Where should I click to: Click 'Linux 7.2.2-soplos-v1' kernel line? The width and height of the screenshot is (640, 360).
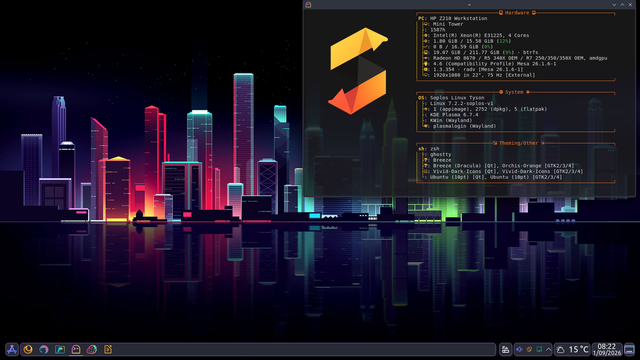point(461,104)
